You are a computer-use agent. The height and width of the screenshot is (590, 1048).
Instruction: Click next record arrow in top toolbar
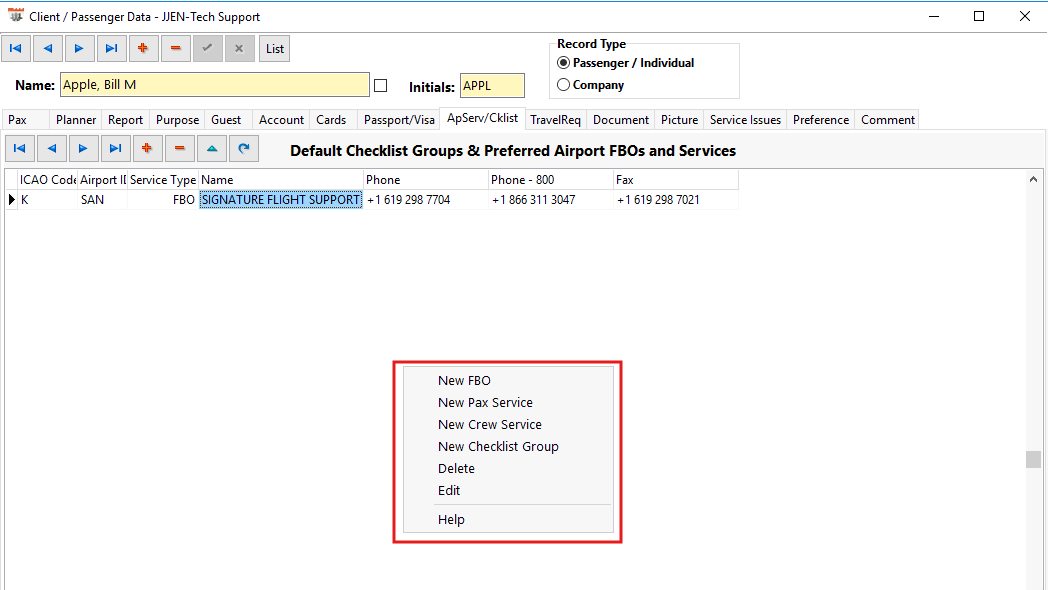coord(80,48)
